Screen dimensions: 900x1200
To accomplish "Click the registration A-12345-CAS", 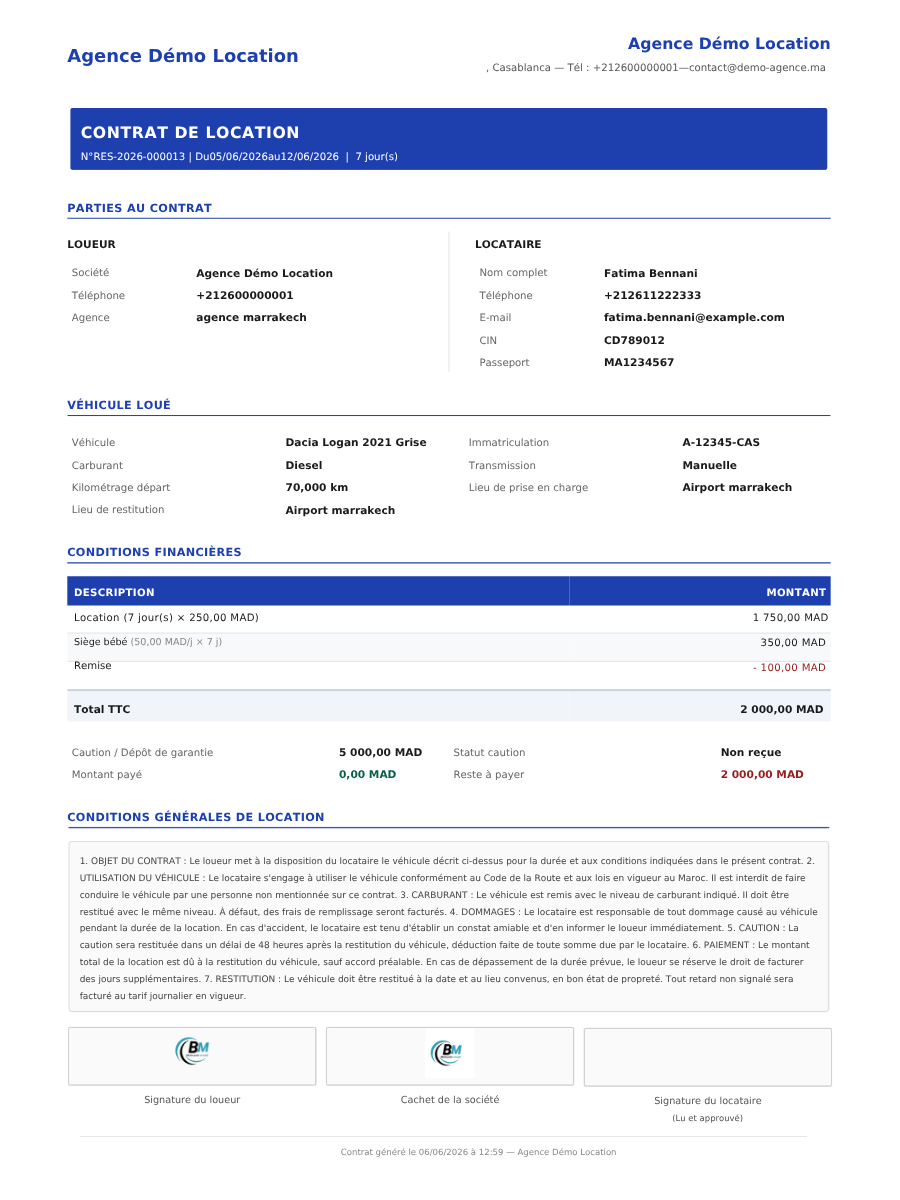I will pos(721,442).
